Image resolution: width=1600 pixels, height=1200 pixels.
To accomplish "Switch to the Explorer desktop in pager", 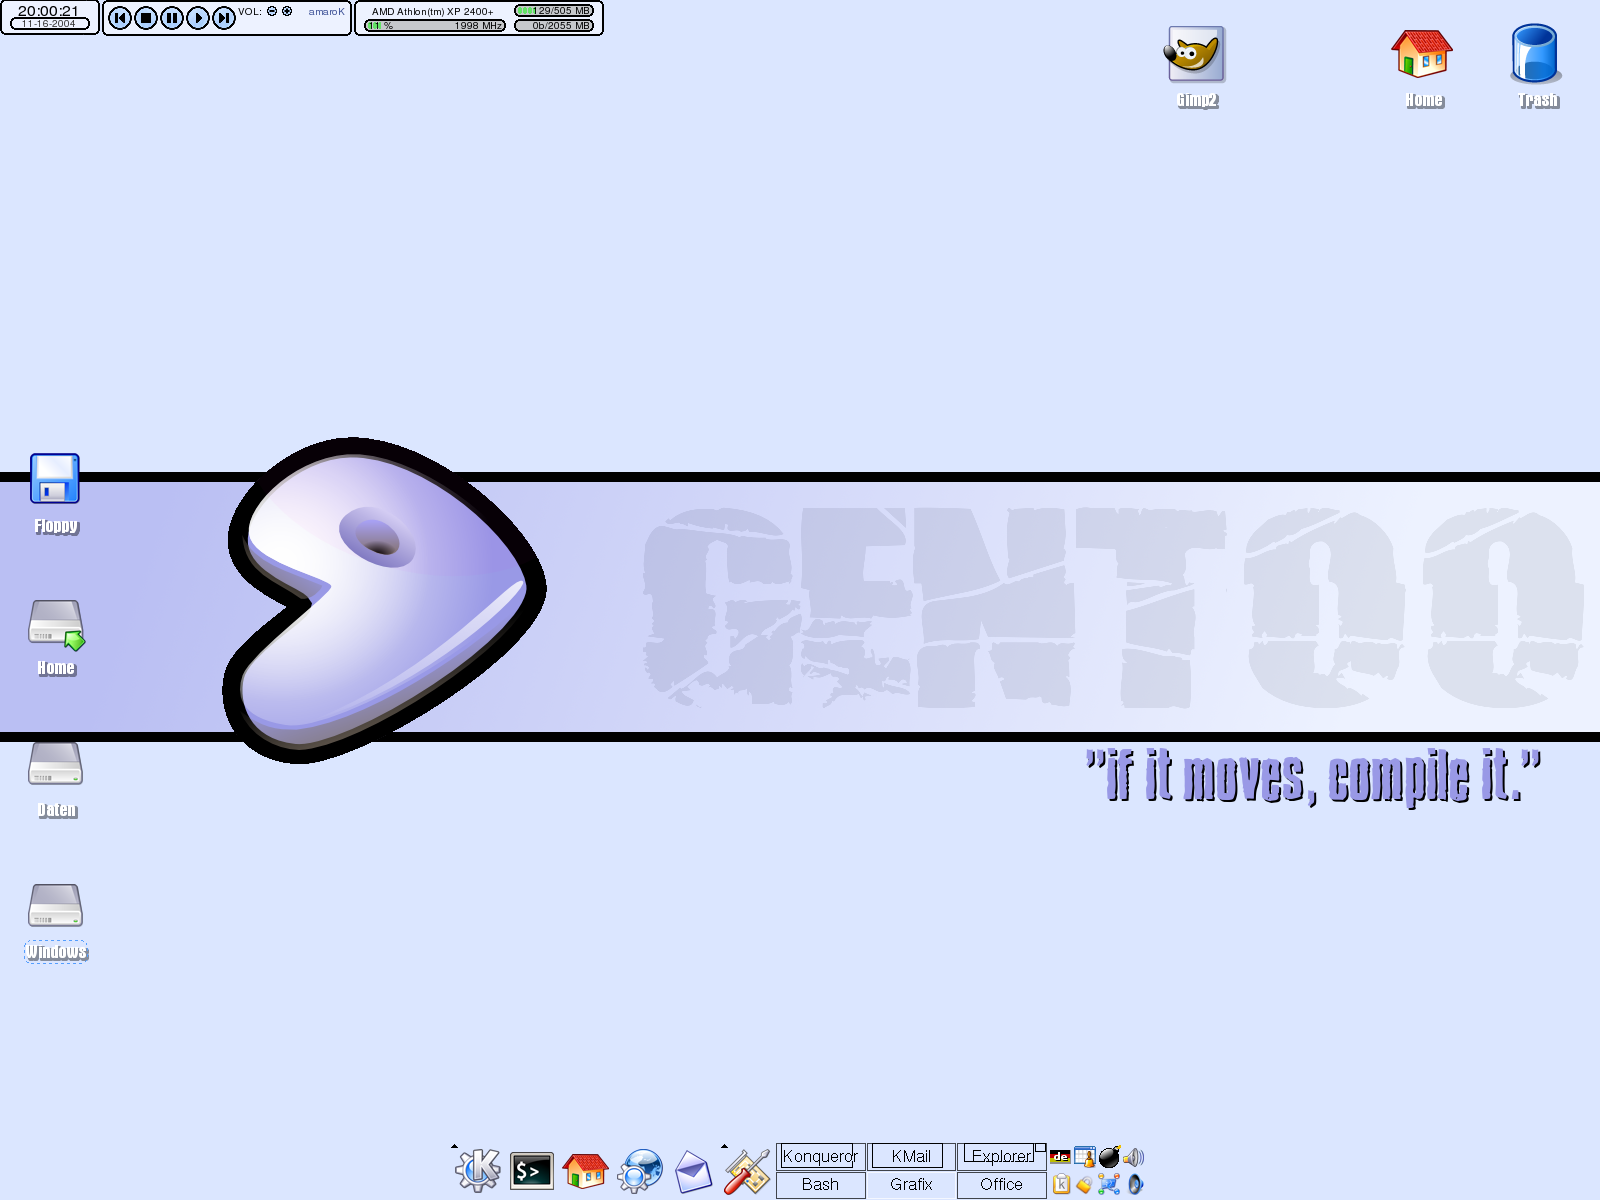I will [1001, 1157].
